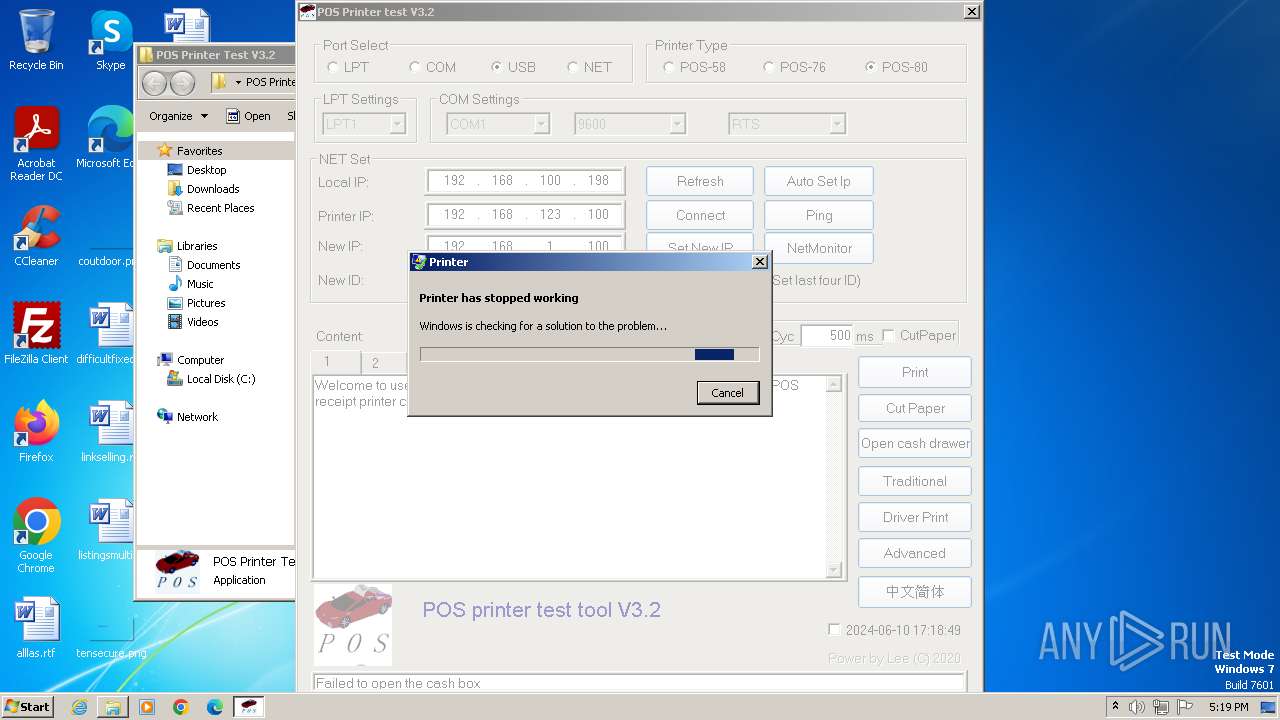Click the Explorer back navigation arrow
Screen dimensions: 1280x720
click(154, 82)
